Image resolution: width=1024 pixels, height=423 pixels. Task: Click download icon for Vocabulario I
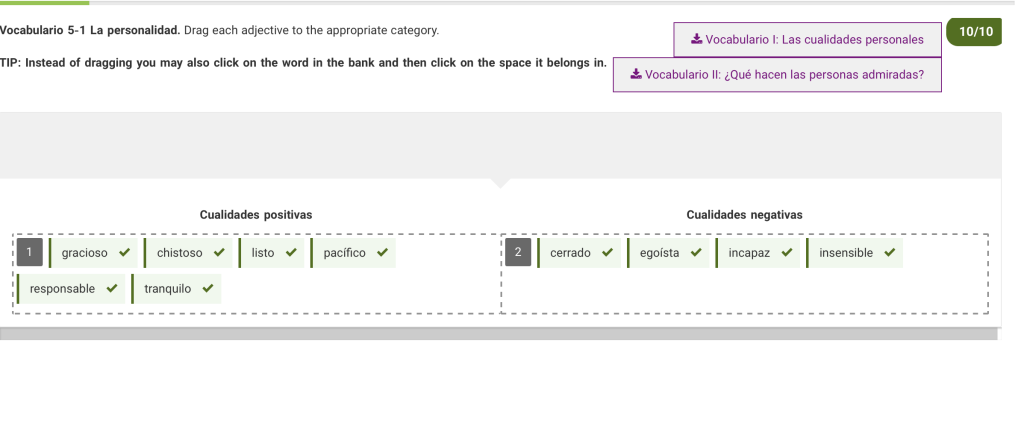point(697,39)
